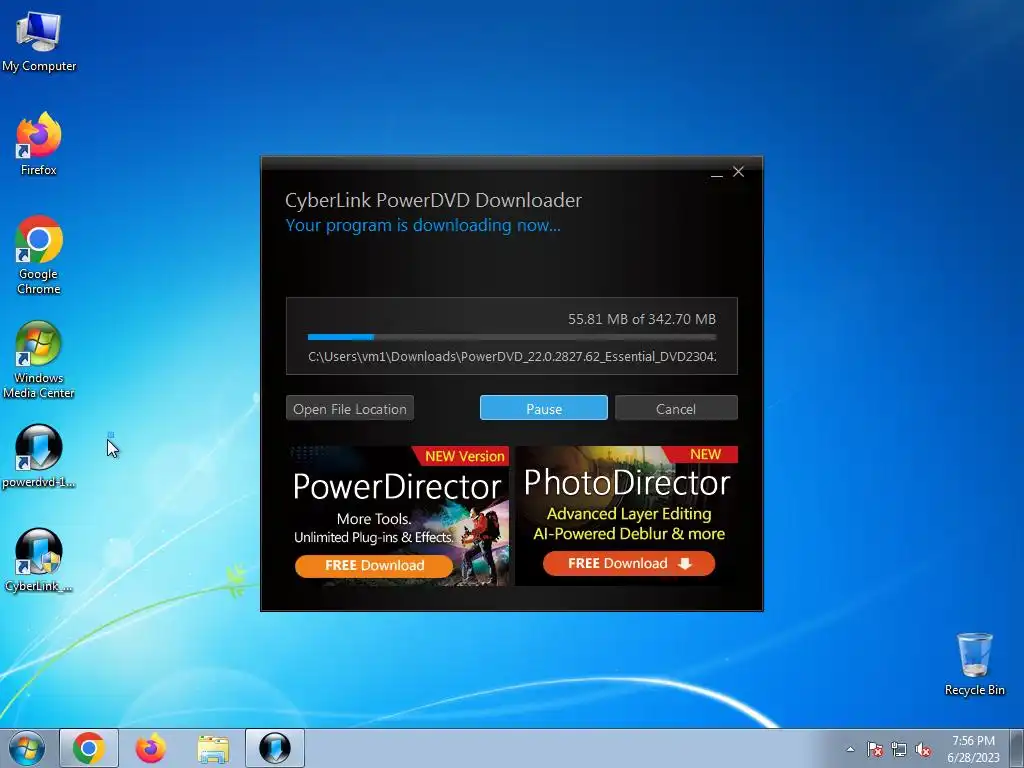Select the Google Chrome desktop shortcut

click(39, 255)
